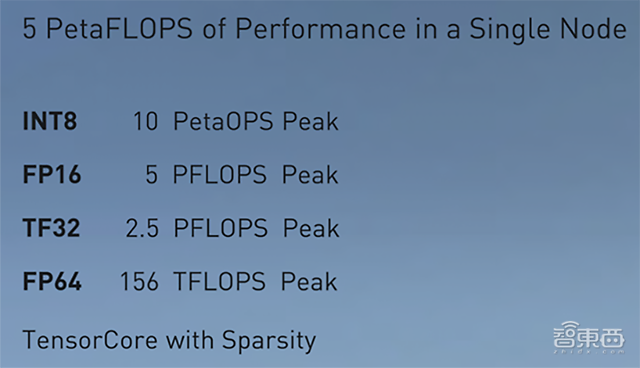The height and width of the screenshot is (368, 640).
Task: Click PFLOPS in the TF32 row
Action: click(220, 228)
